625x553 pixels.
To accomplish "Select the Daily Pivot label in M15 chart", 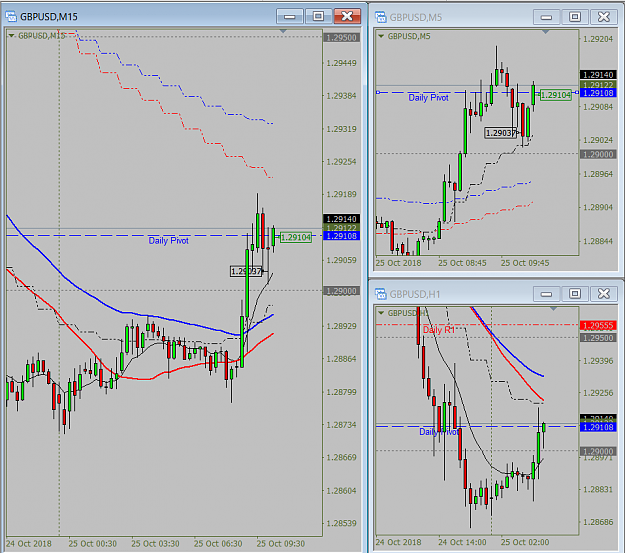I will tap(168, 240).
